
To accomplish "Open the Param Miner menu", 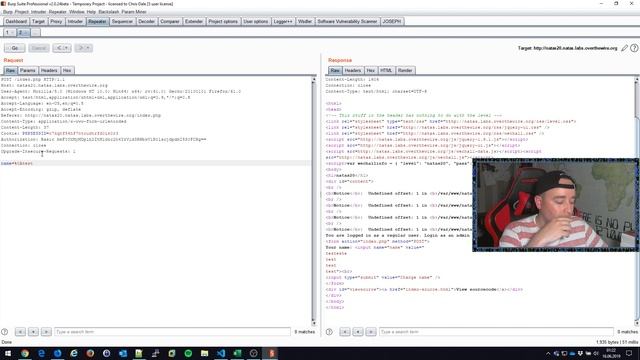I will (x=134, y=12).
